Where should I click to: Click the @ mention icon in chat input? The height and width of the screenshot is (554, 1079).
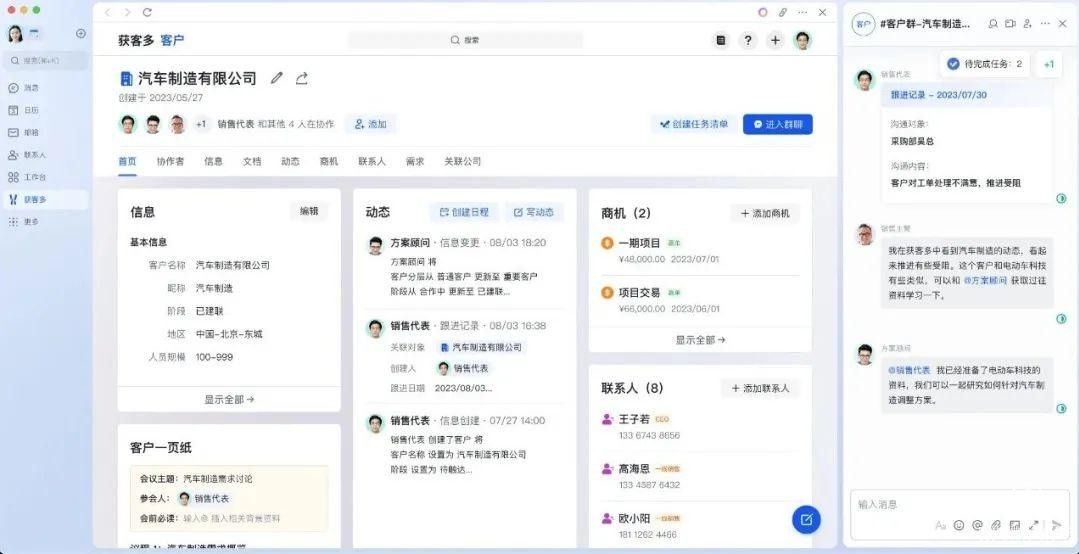point(977,525)
